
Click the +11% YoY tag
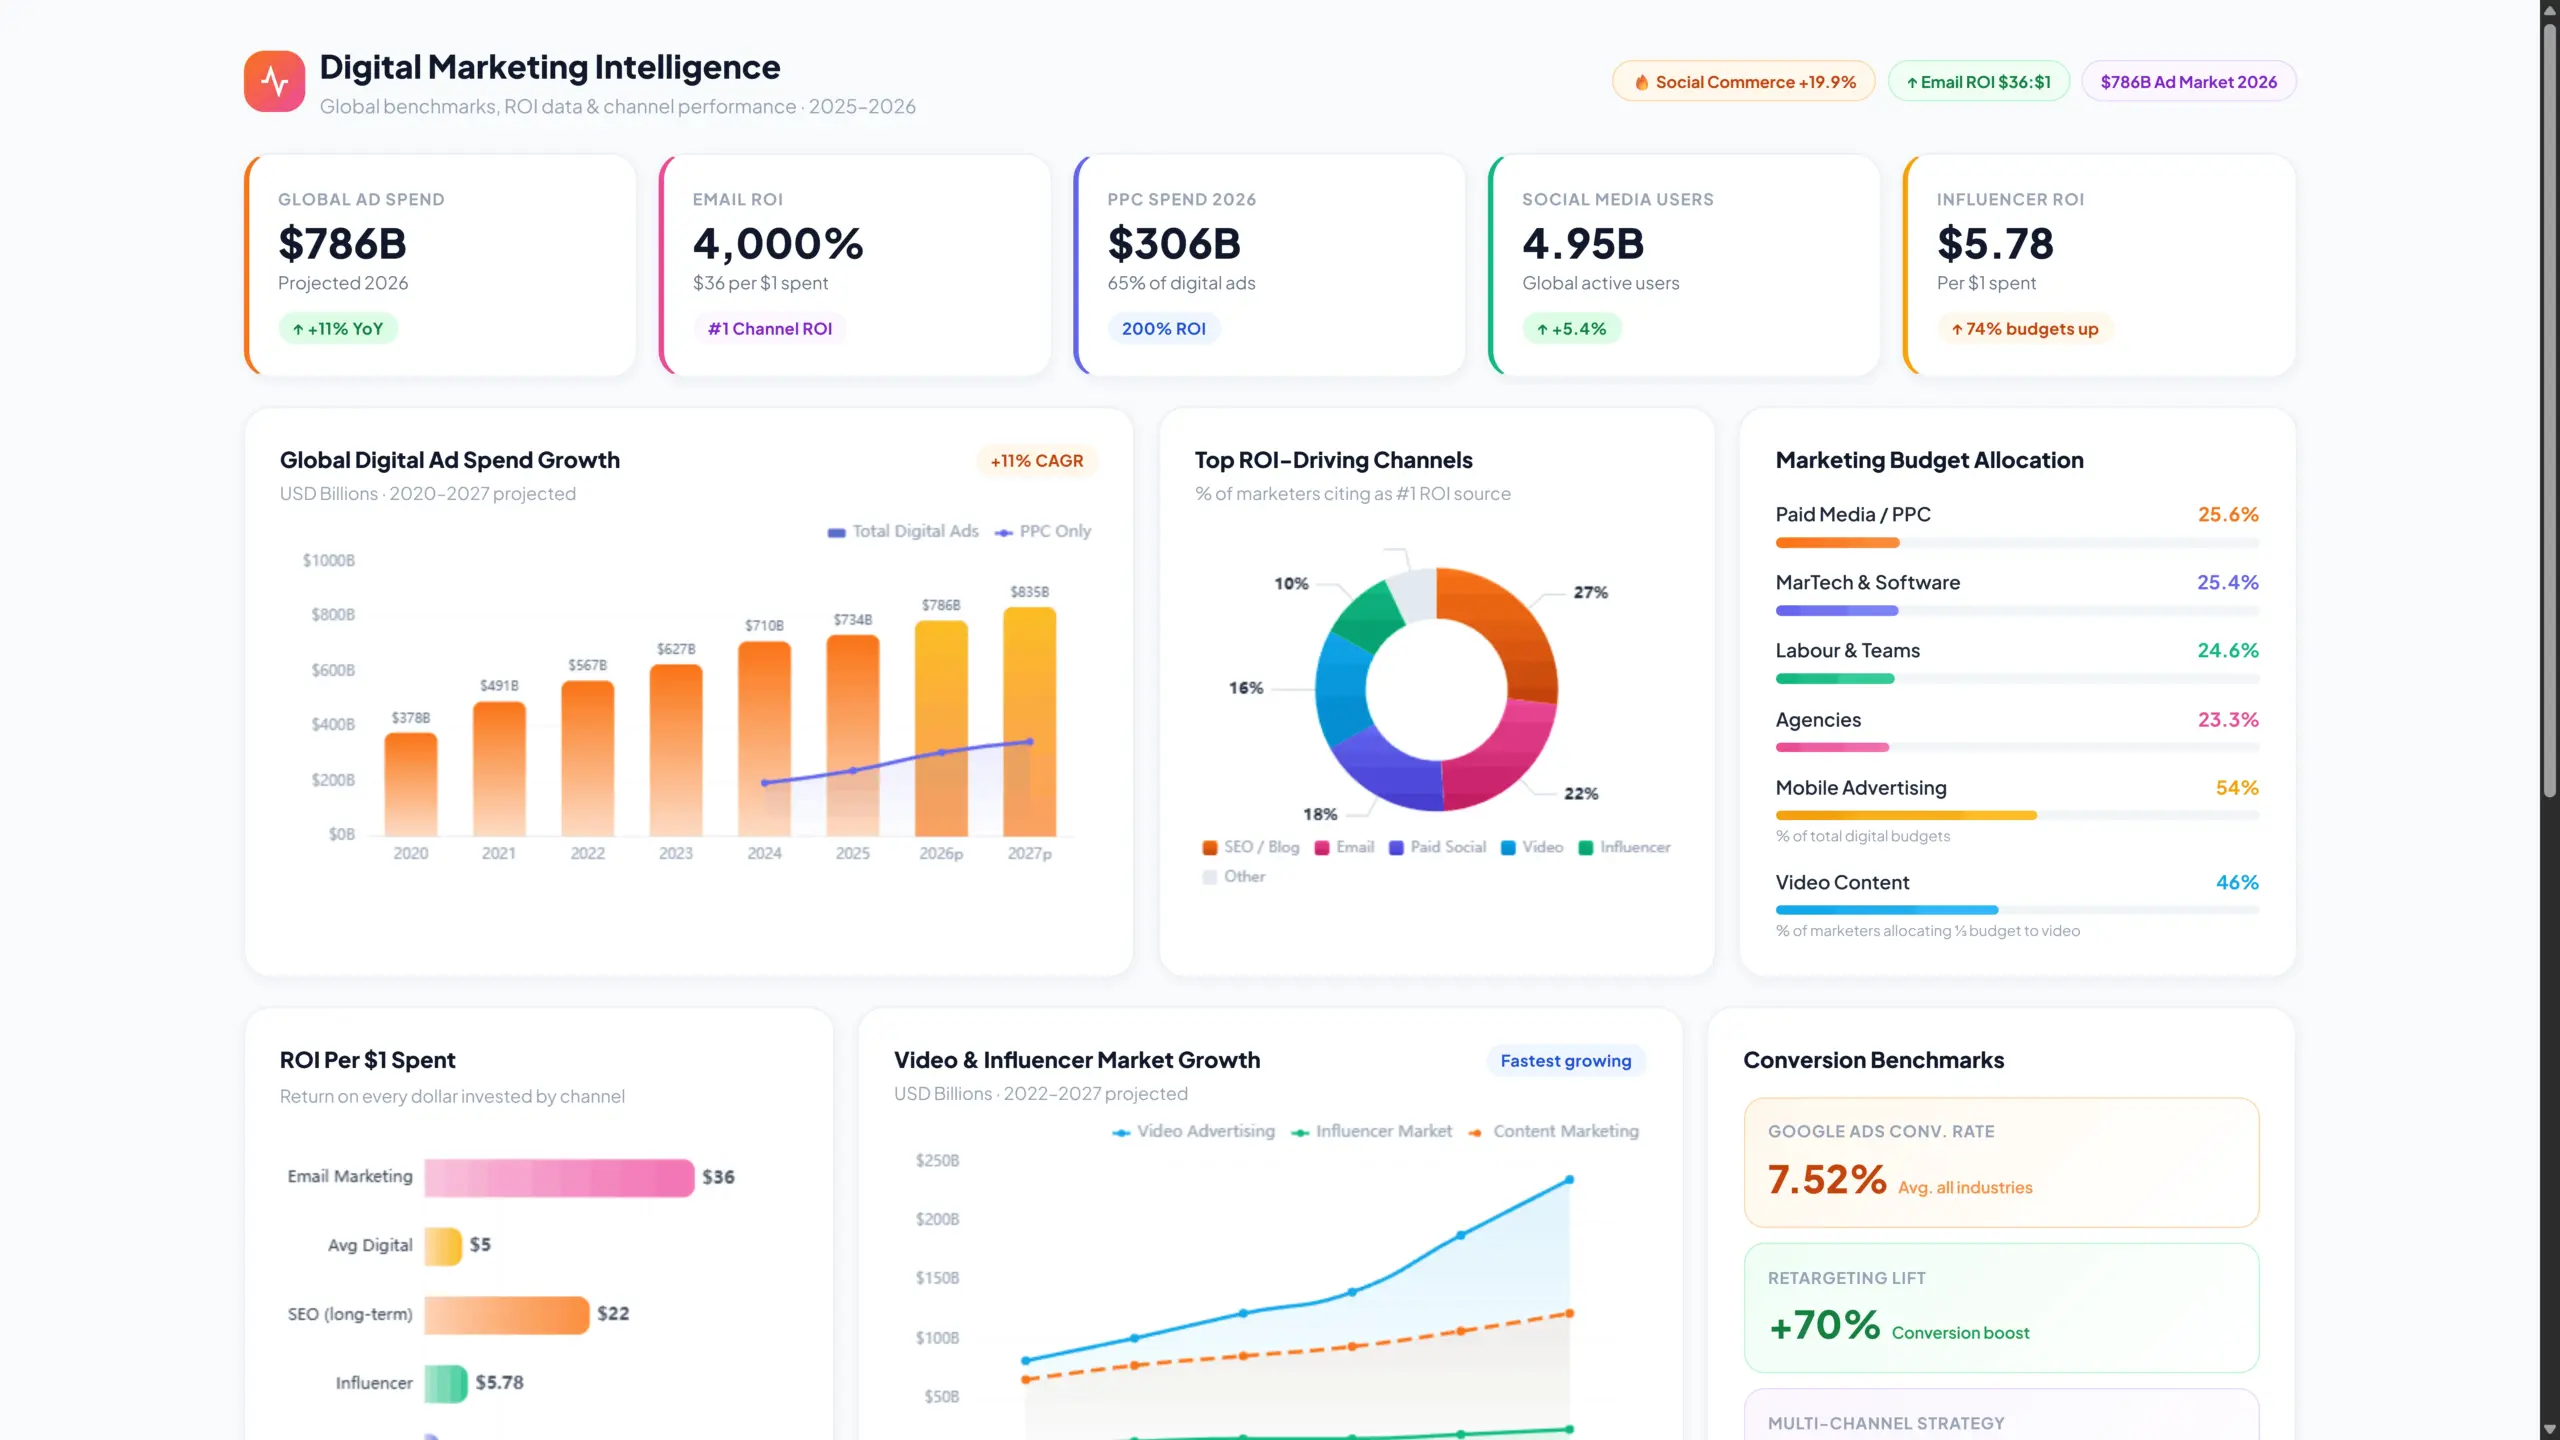pos(338,329)
